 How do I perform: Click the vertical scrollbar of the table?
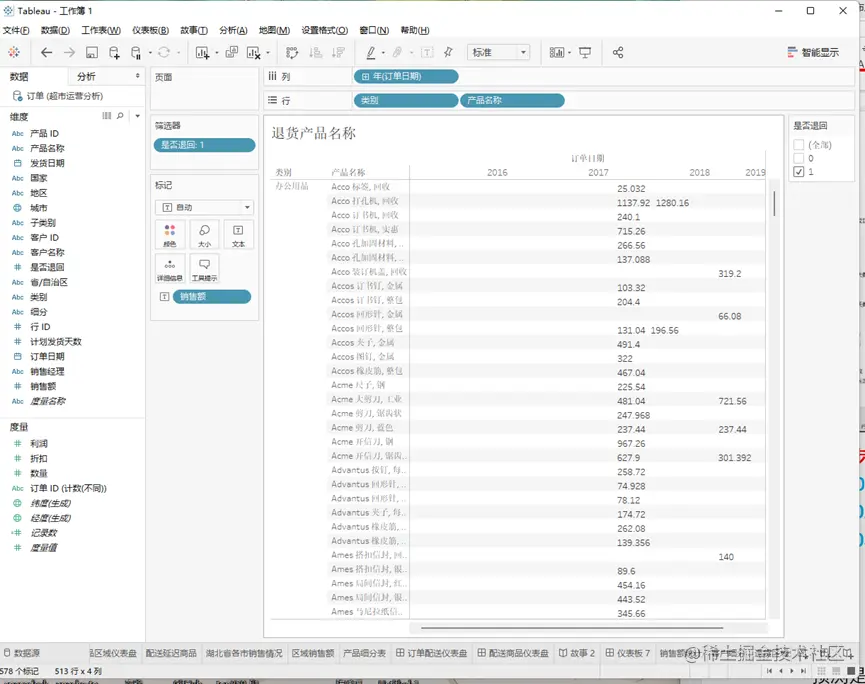click(x=774, y=203)
